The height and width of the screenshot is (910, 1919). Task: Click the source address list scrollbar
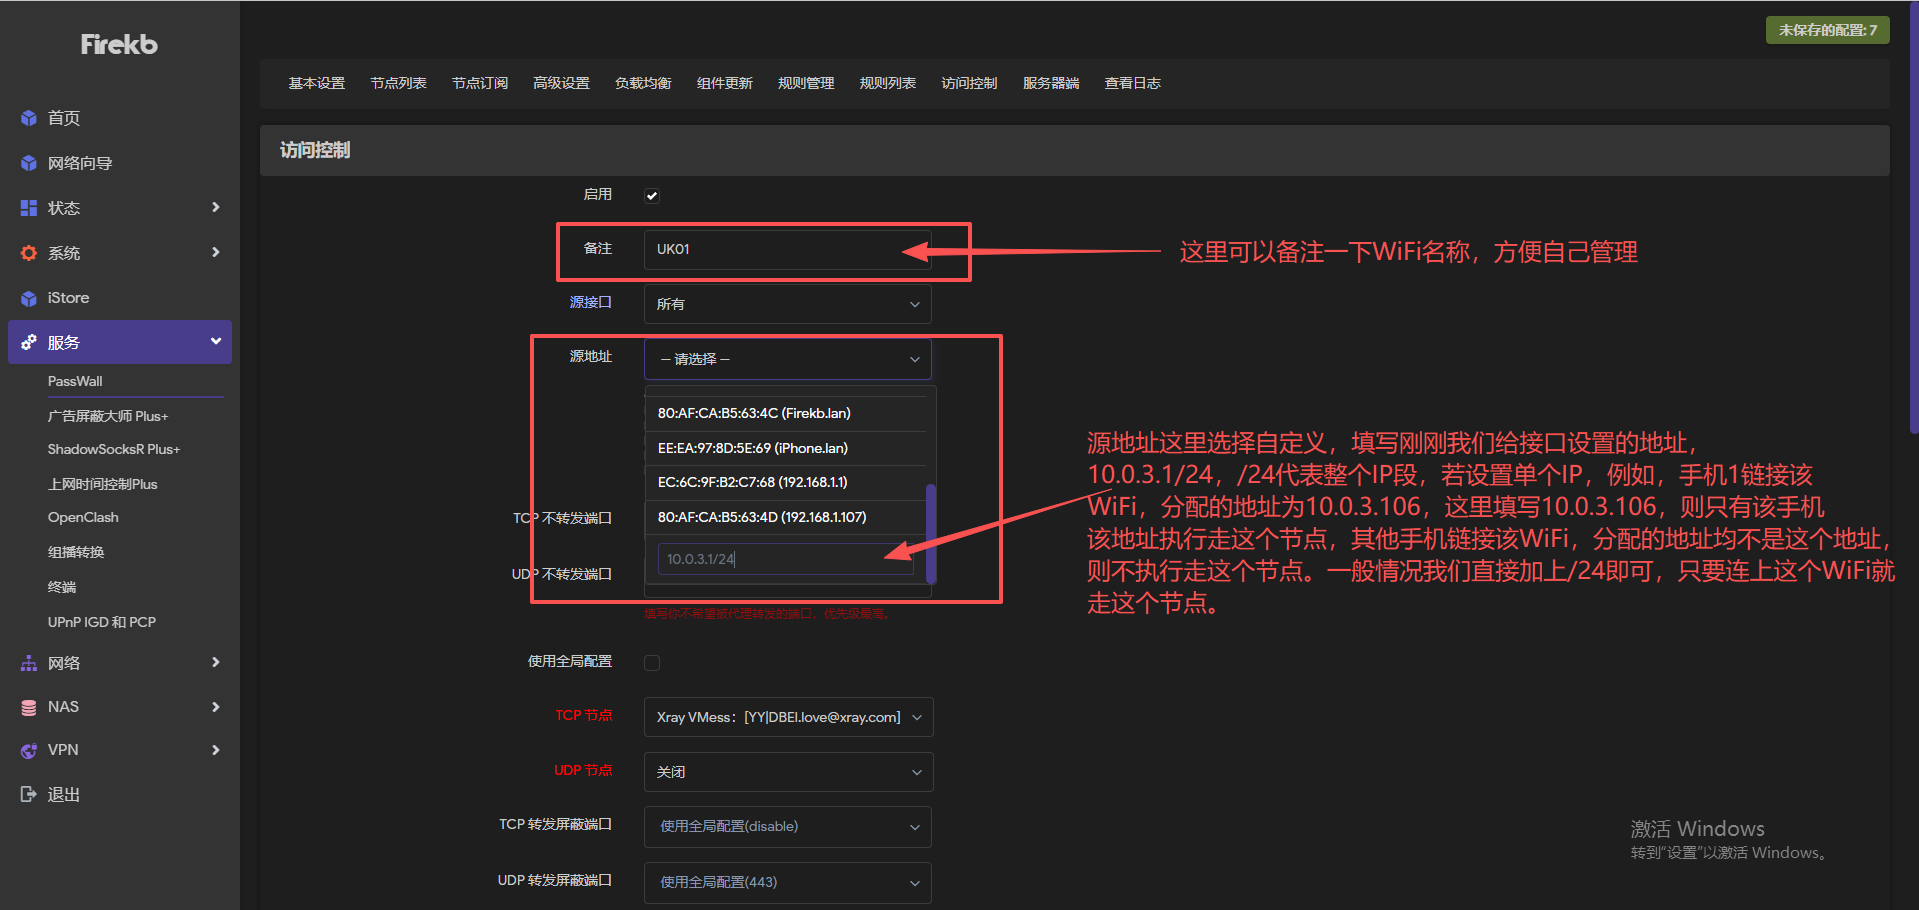point(931,532)
